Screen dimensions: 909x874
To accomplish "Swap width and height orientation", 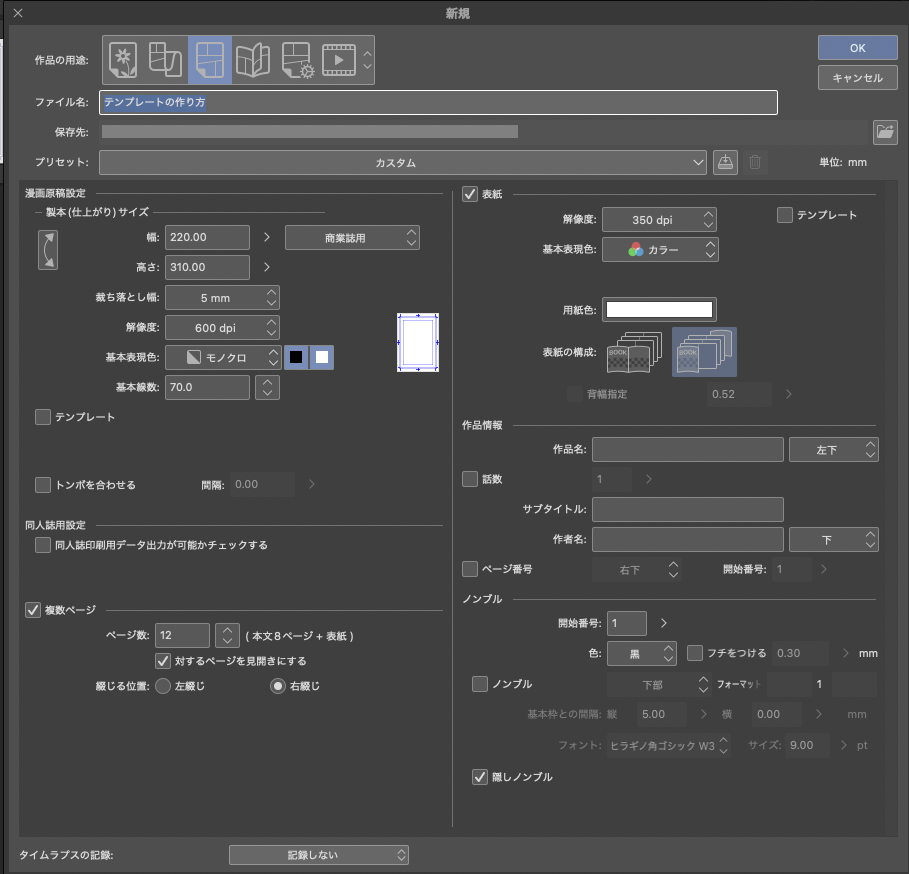I will tap(47, 250).
